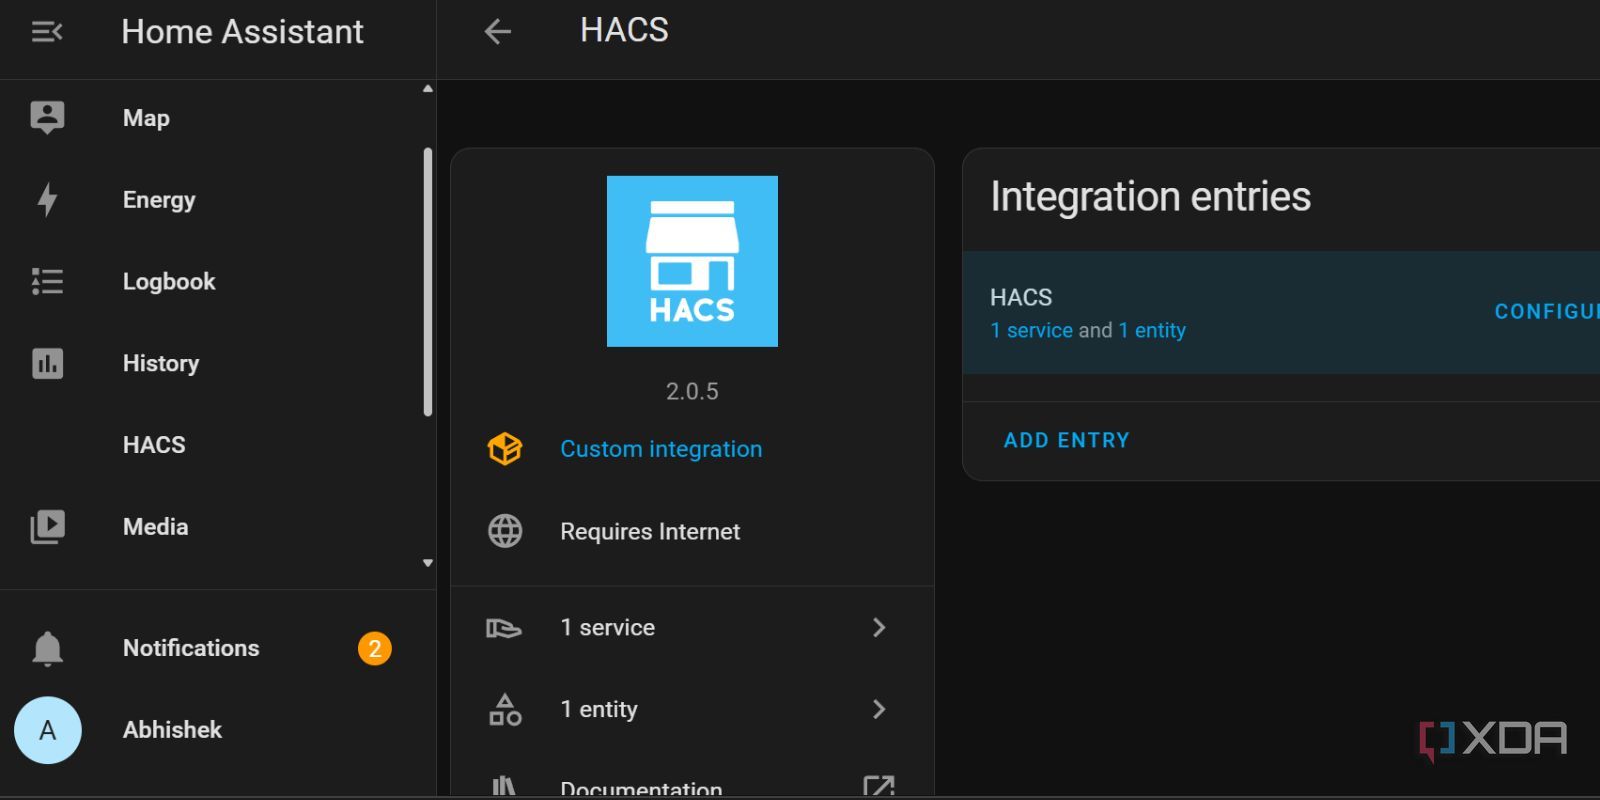Click the entity shapes icon

(505, 710)
